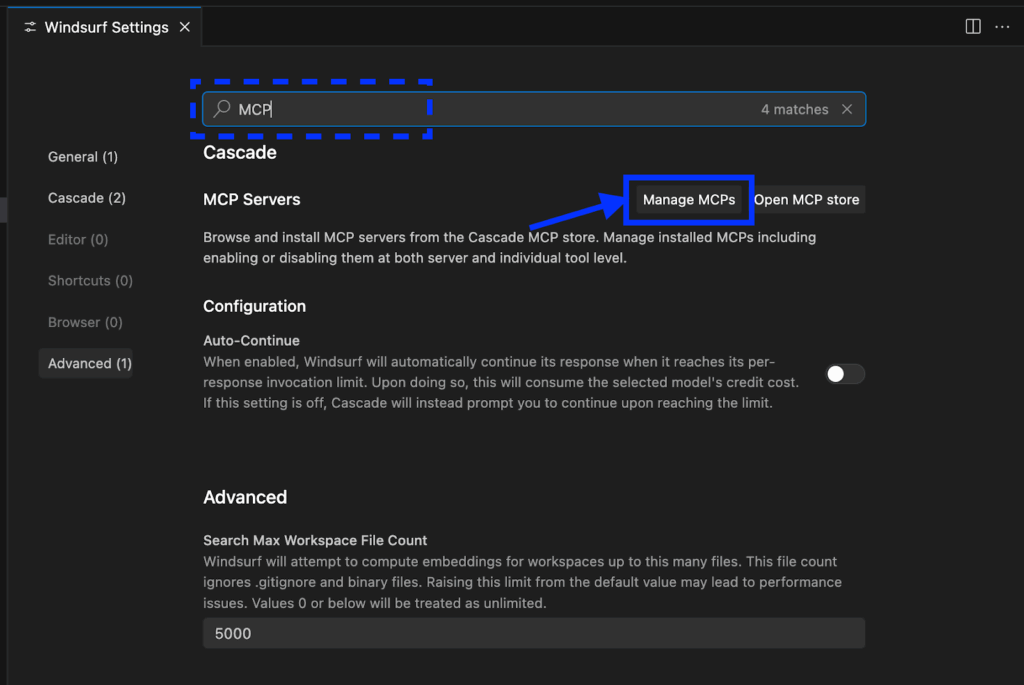Clear the MCP search query
The height and width of the screenshot is (685, 1024).
847,109
